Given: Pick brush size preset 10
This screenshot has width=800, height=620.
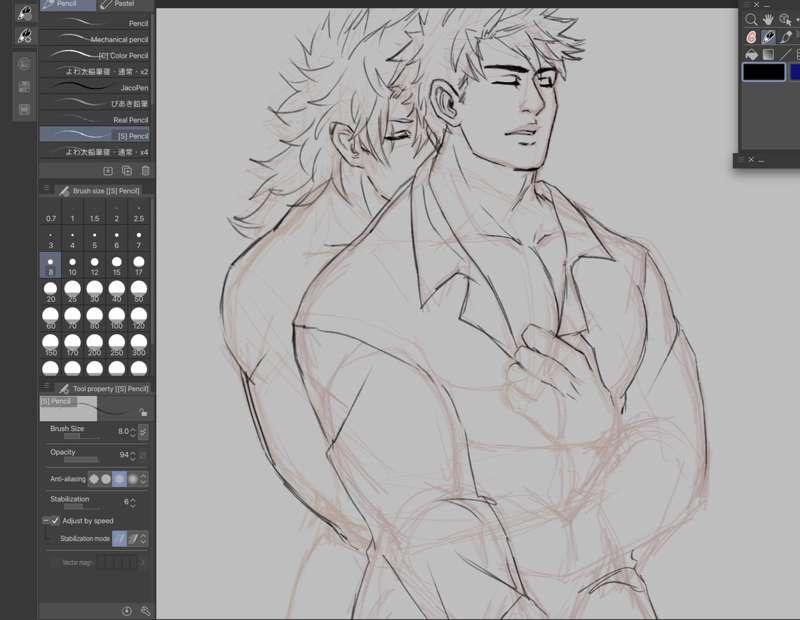Looking at the screenshot, I should (72, 266).
